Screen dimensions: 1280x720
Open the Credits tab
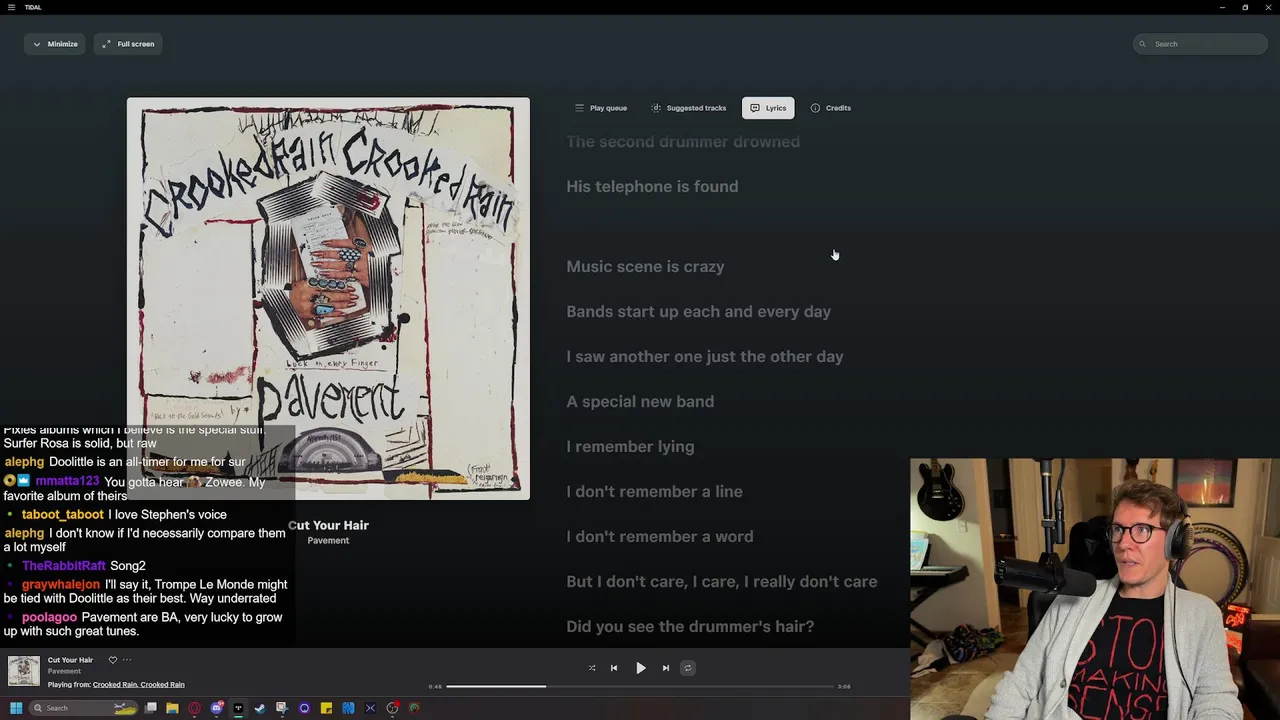pyautogui.click(x=831, y=108)
